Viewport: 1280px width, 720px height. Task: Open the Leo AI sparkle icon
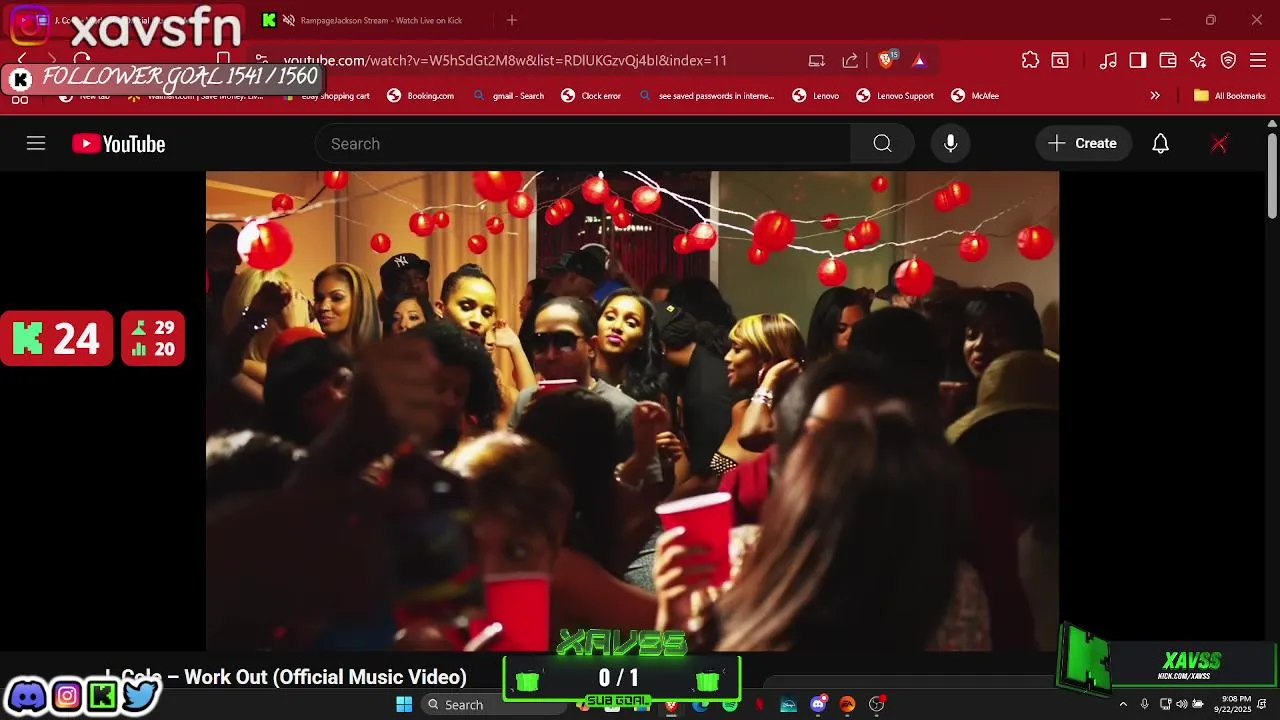(x=1198, y=60)
